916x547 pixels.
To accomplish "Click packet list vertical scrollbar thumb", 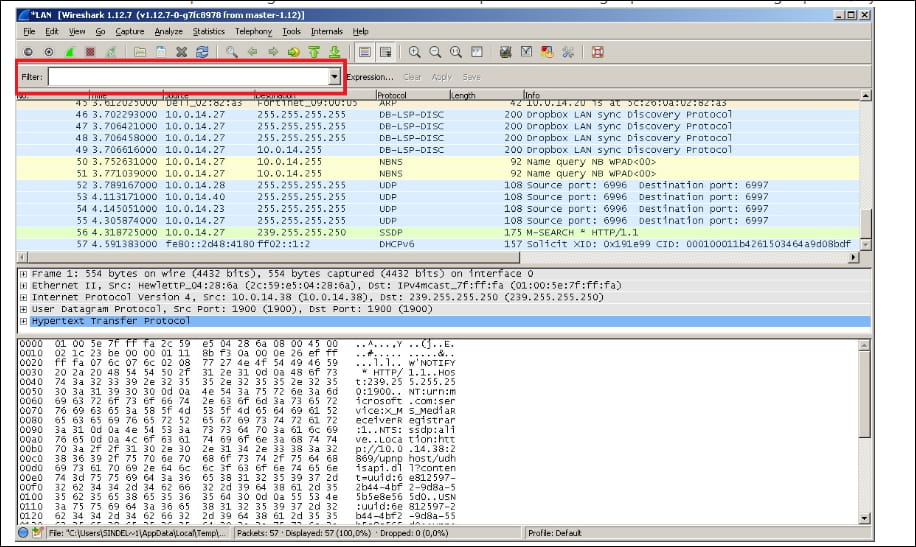I will click(x=866, y=223).
